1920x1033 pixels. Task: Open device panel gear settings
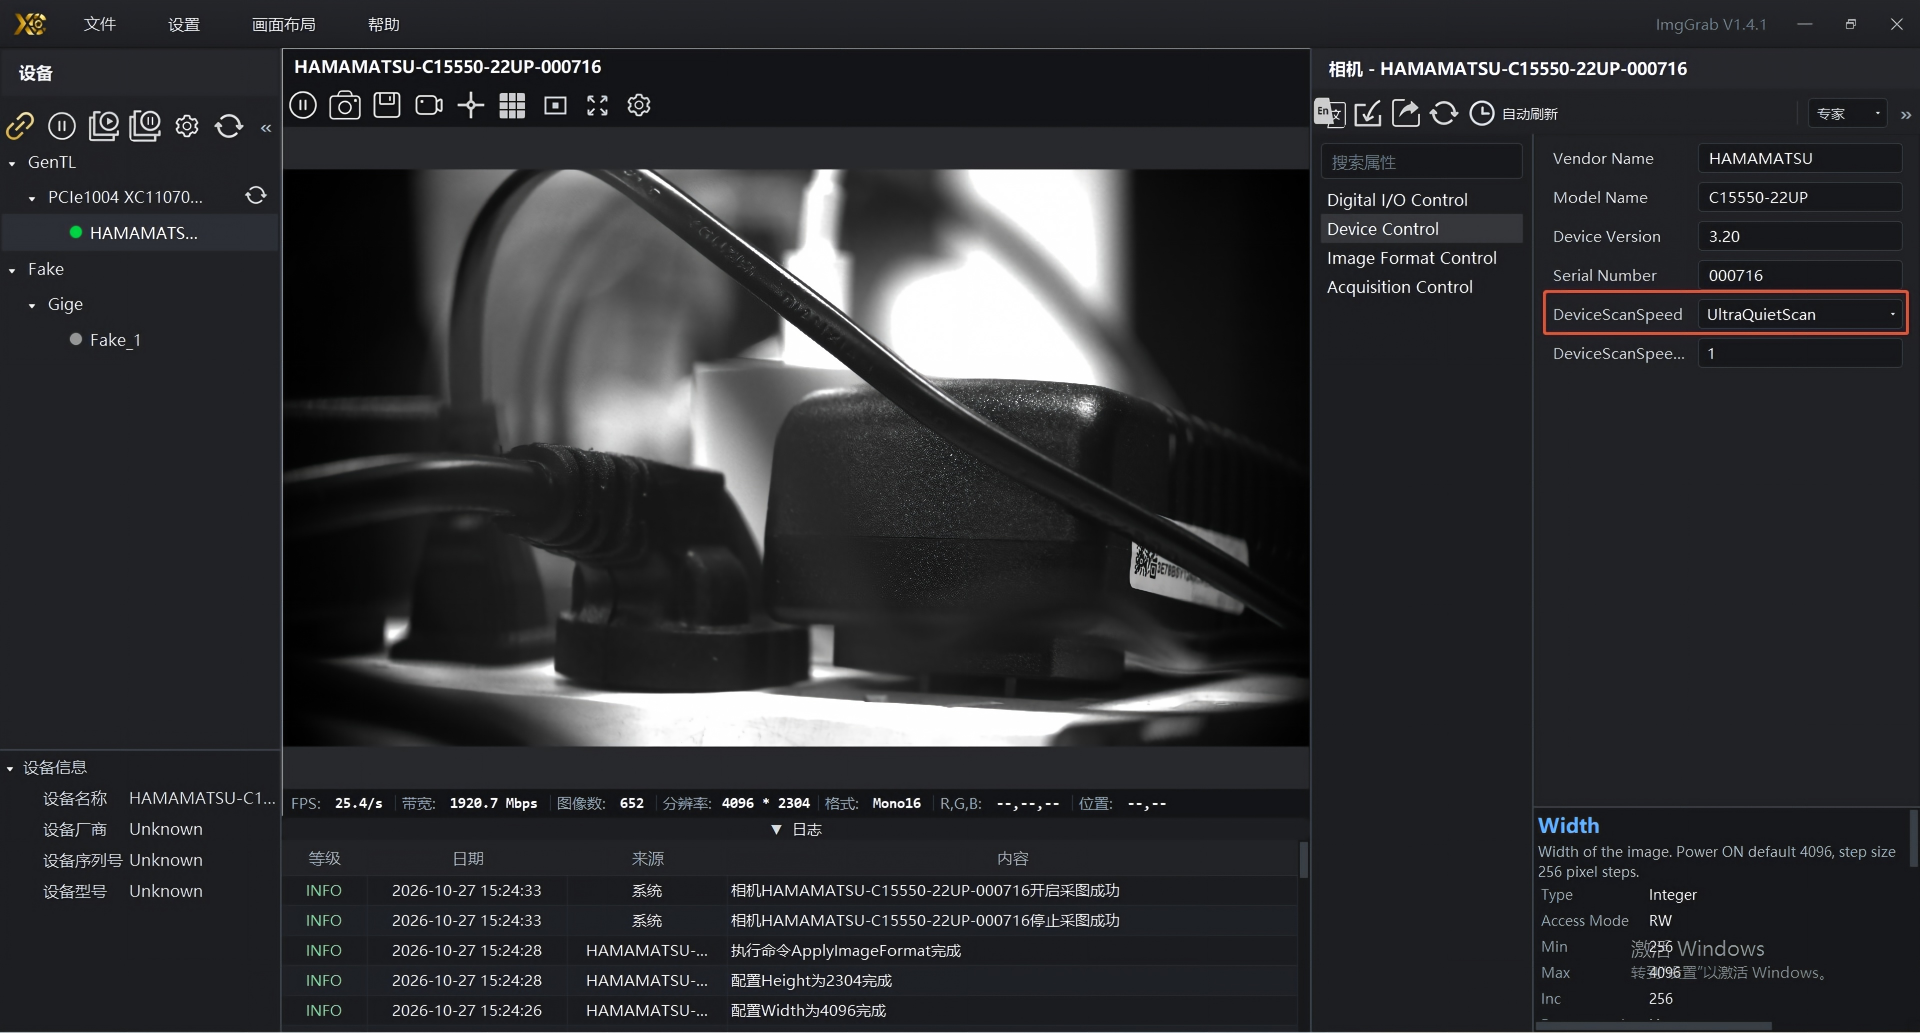(187, 126)
